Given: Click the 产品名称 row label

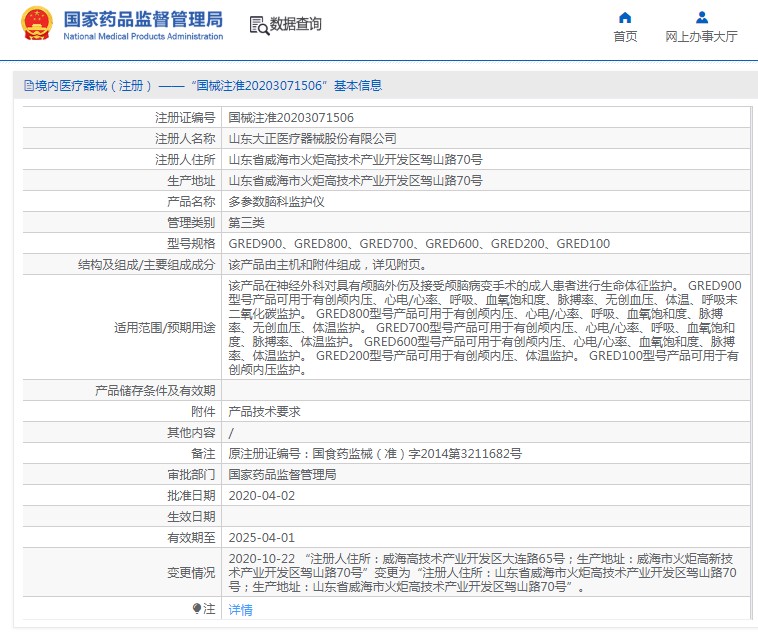Looking at the screenshot, I should coord(191,202).
